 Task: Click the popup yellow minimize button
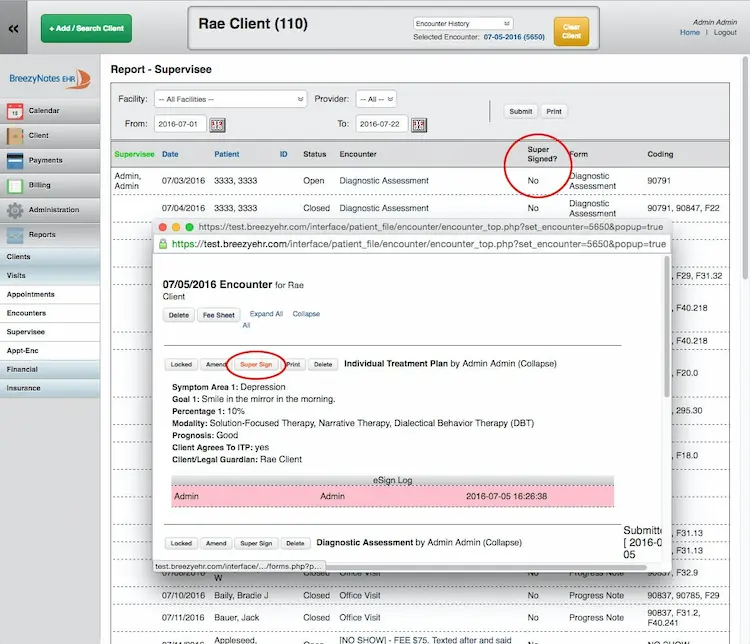[176, 227]
